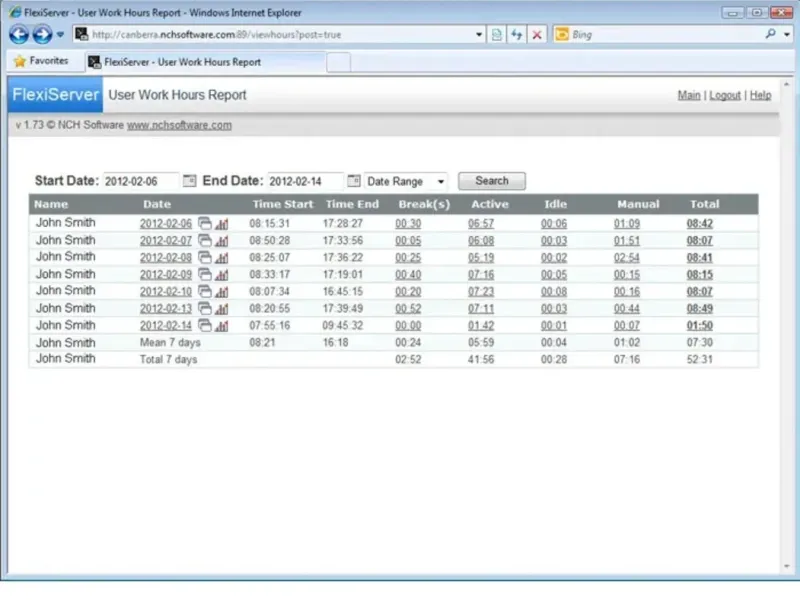Viewport: 800px width, 600px height.
Task: Select time start 08:15:31 cell
Action: click(269, 223)
